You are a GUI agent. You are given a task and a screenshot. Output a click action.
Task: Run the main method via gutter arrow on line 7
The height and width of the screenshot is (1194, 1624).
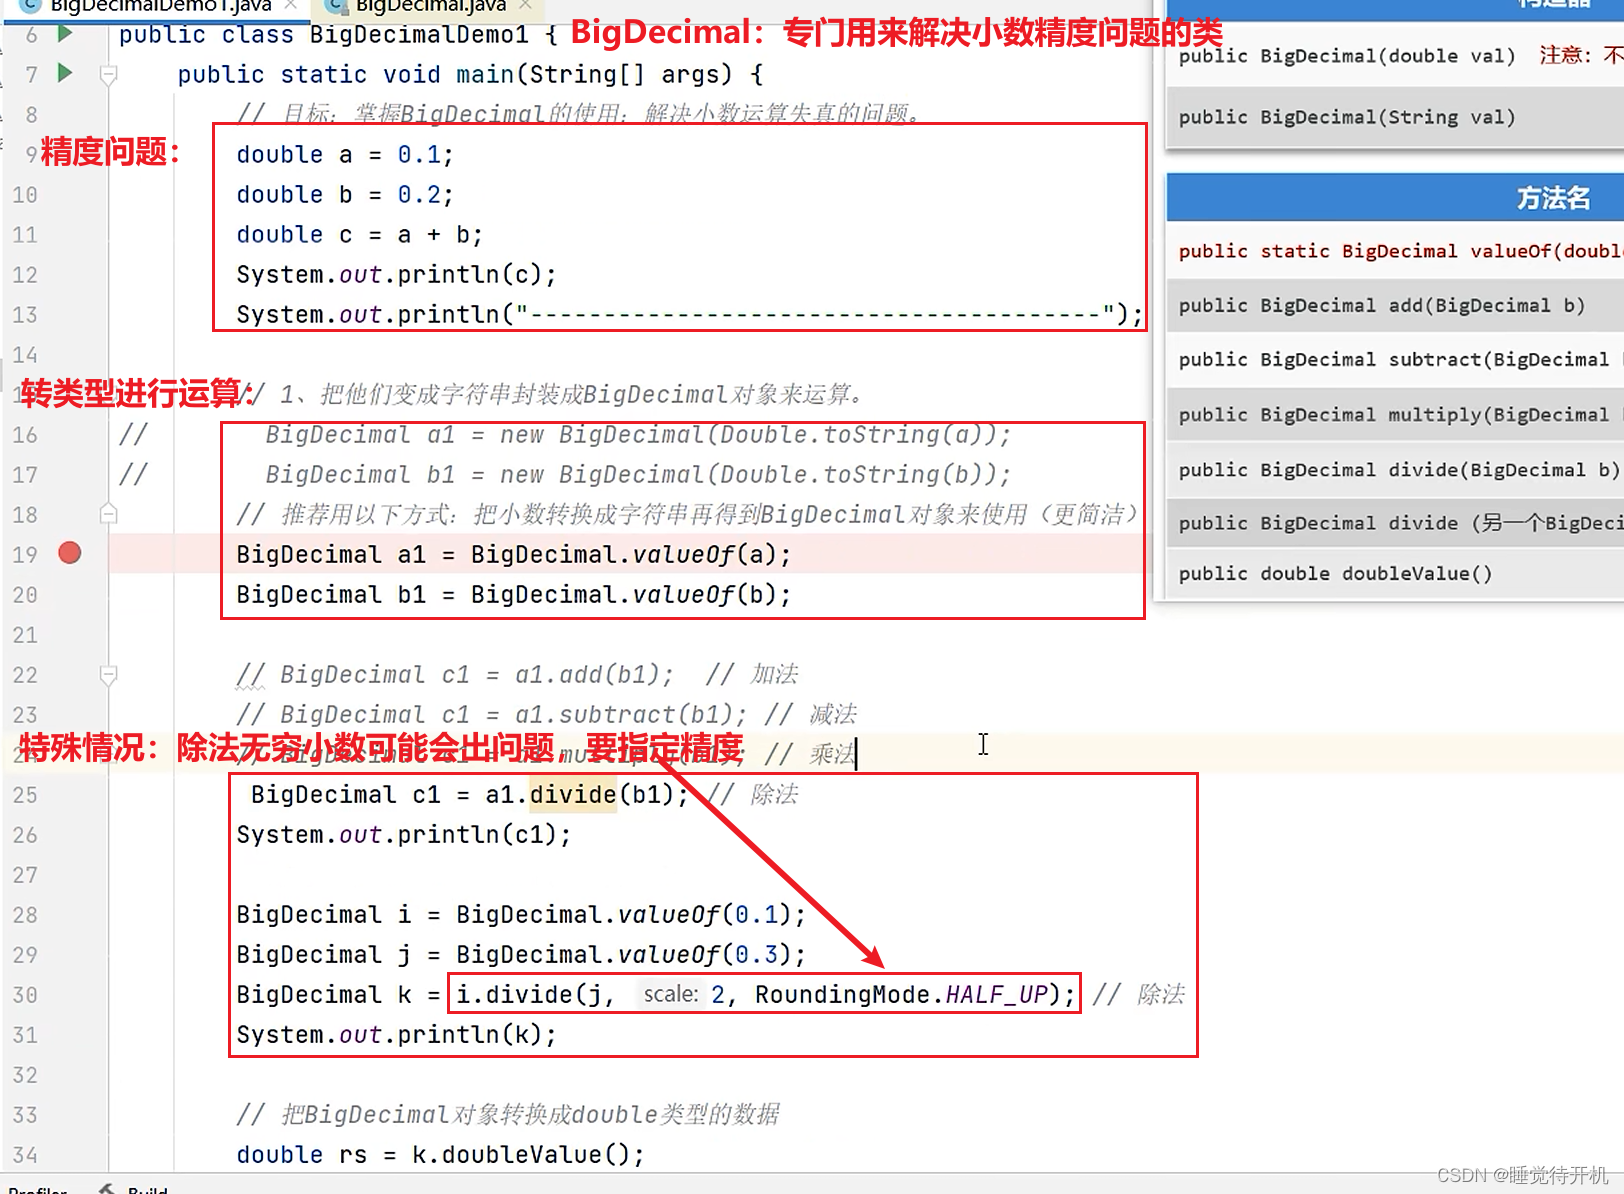pyautogui.click(x=65, y=73)
